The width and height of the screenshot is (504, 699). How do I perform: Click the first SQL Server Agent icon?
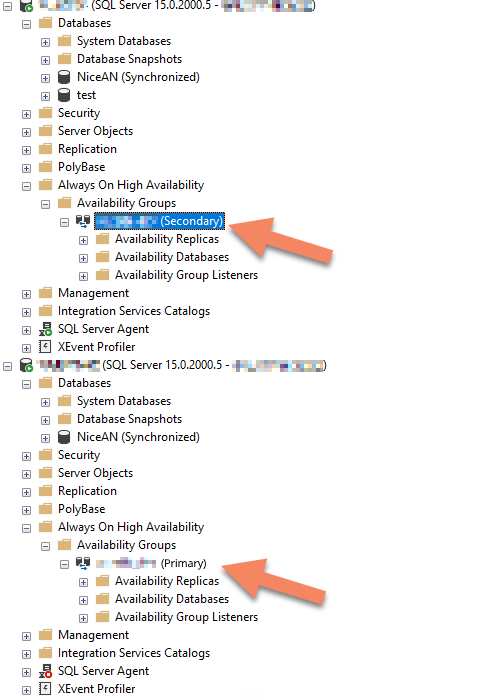point(45,329)
